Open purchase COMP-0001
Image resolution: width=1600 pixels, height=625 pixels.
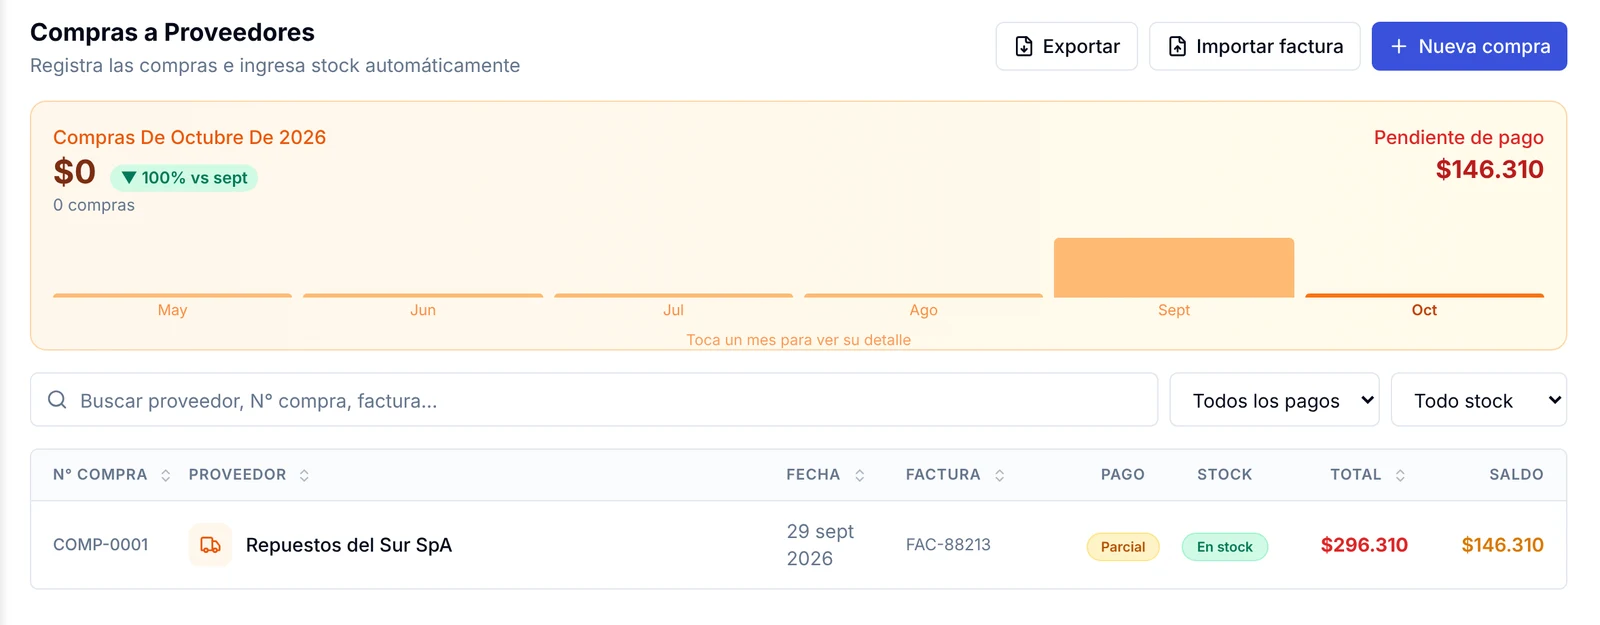[101, 545]
